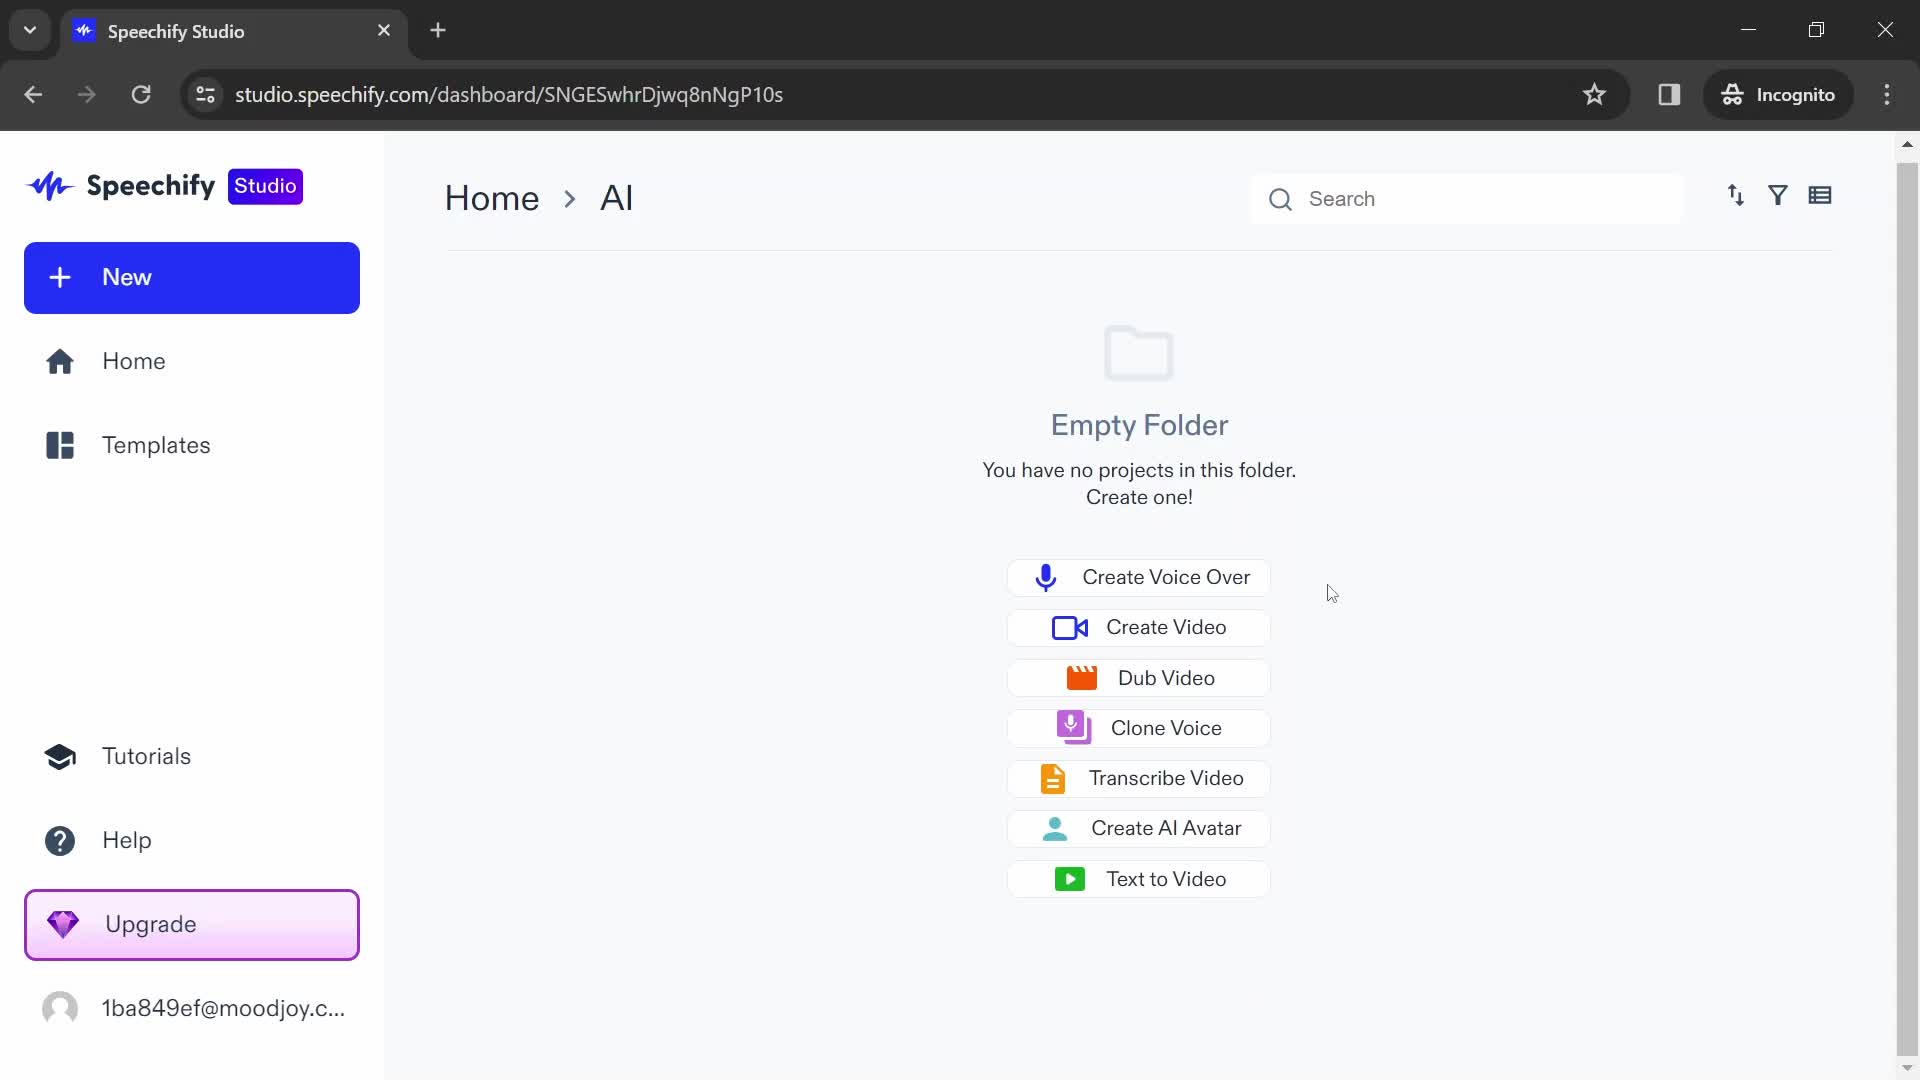Toggle the filter options panel
This screenshot has height=1080, width=1920.
1780,196
